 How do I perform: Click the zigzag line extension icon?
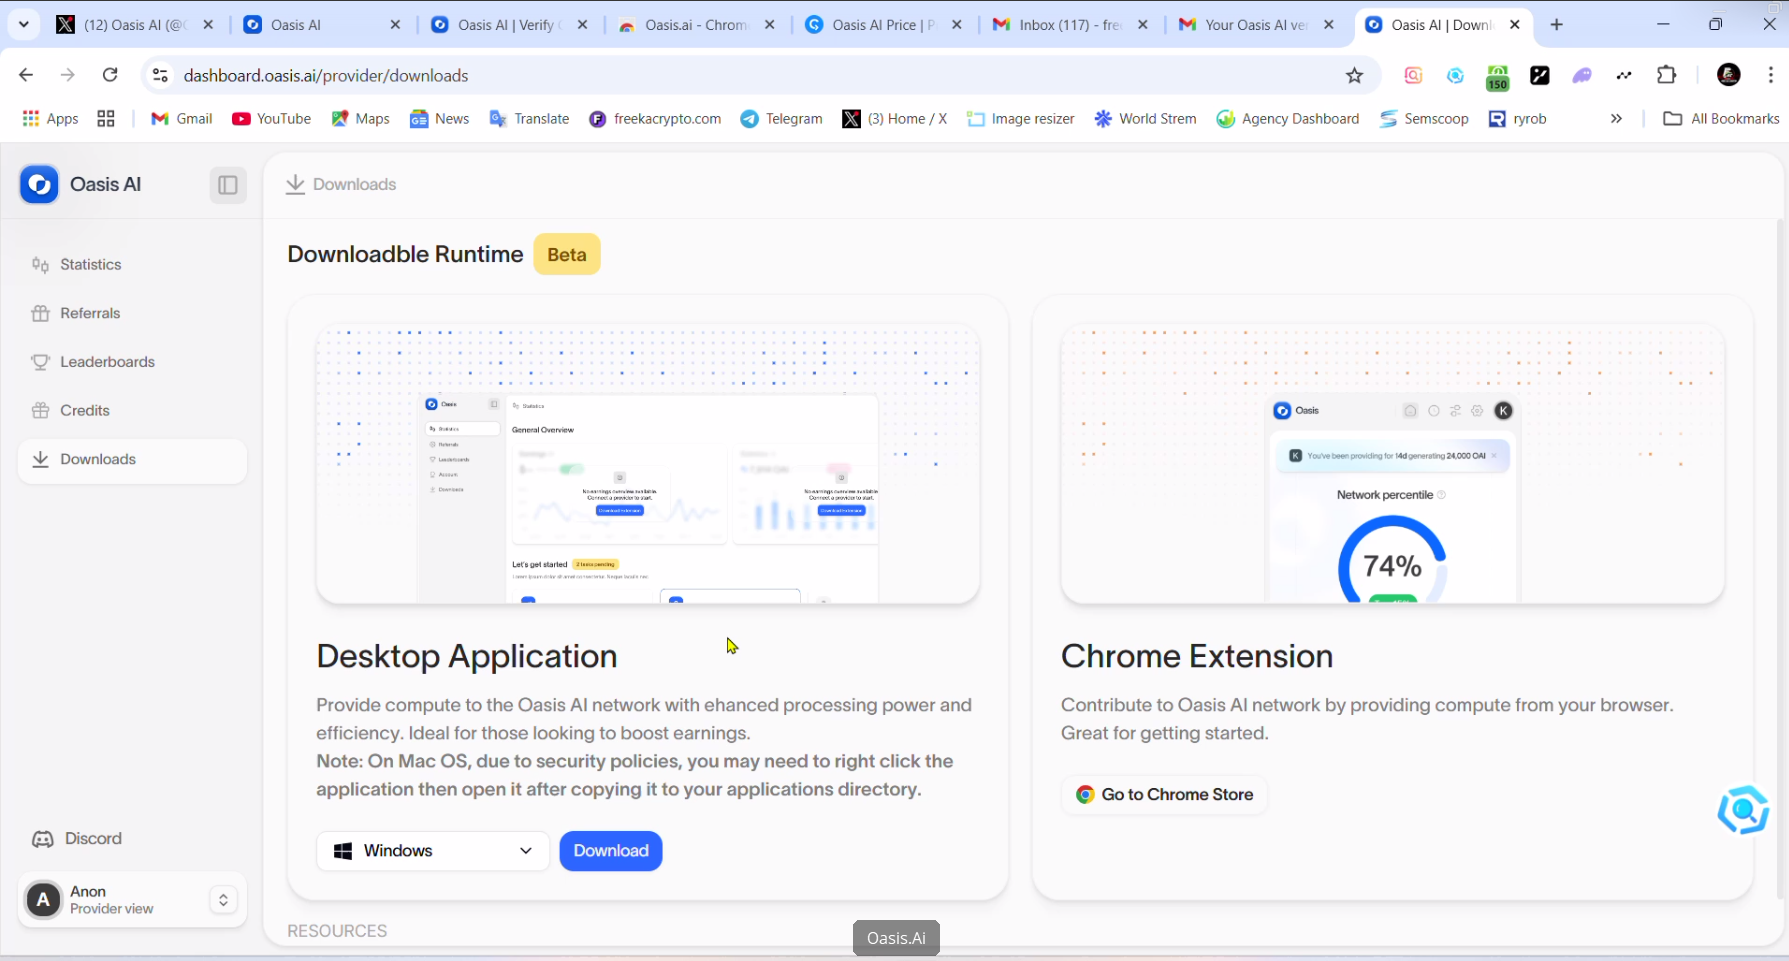pyautogui.click(x=1624, y=75)
